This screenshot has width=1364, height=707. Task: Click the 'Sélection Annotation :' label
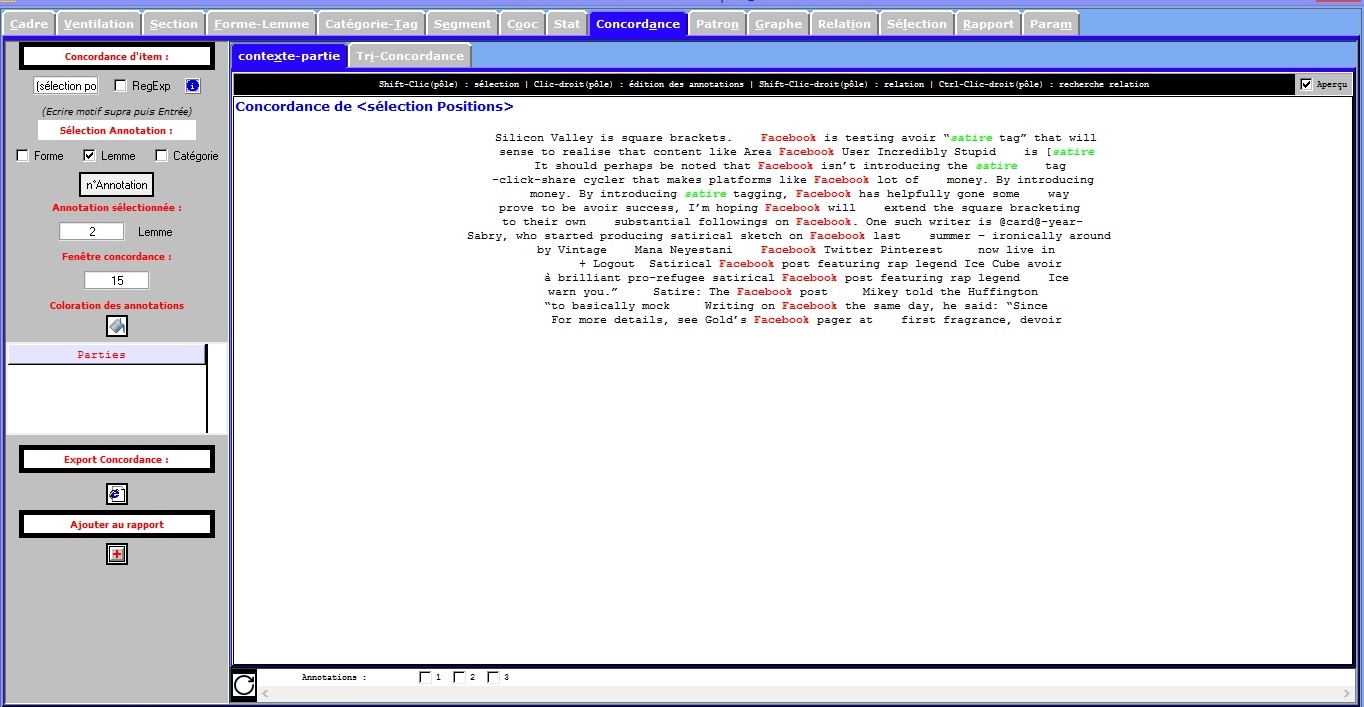117,131
